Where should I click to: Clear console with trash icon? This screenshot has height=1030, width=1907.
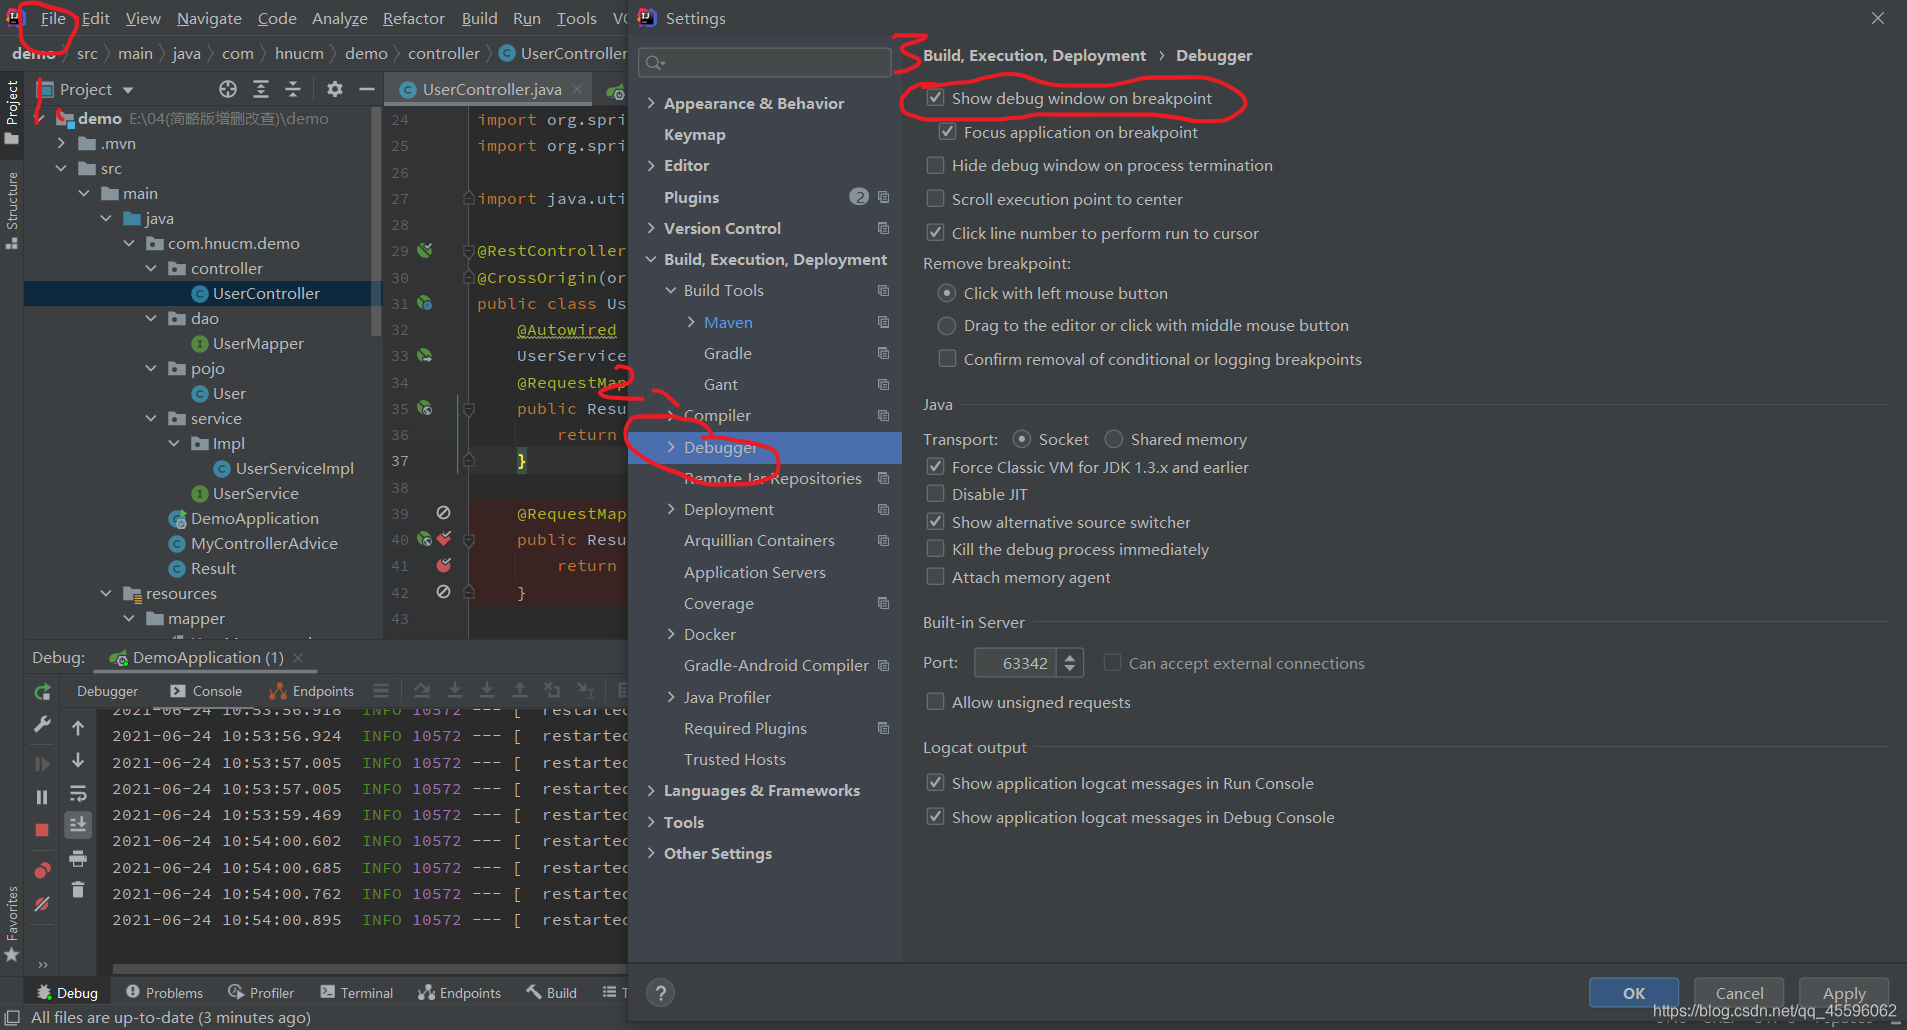78,890
